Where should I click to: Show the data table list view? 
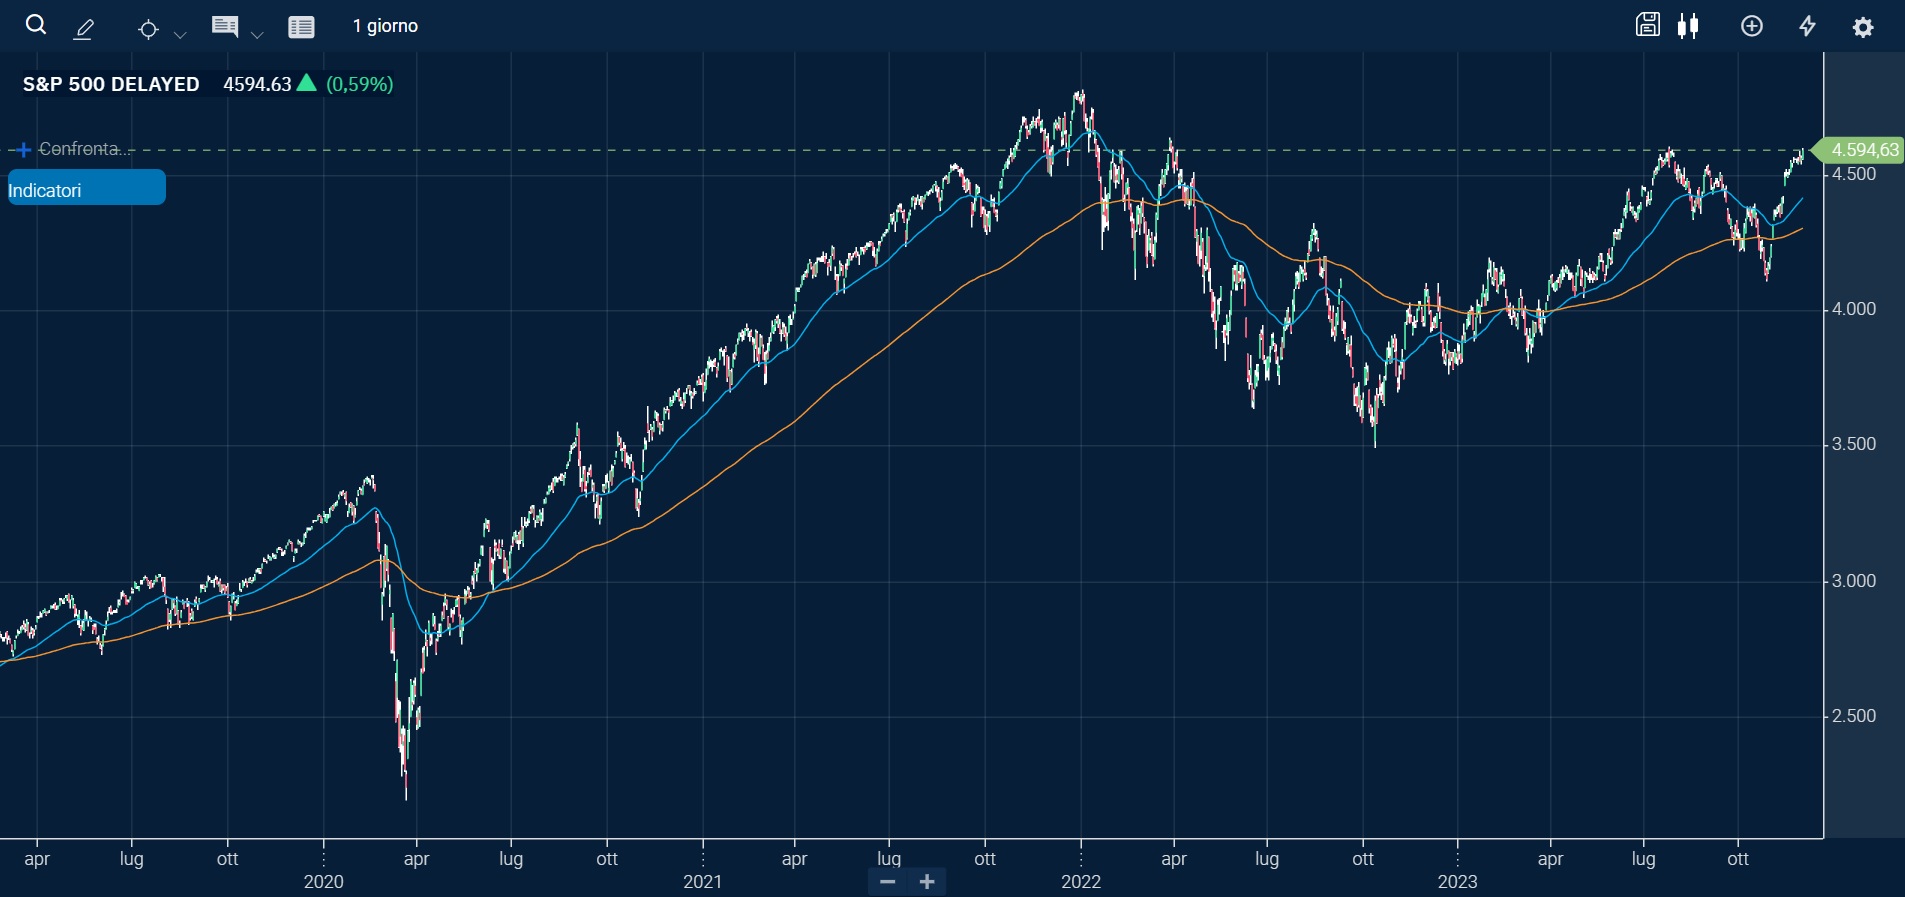click(x=301, y=27)
